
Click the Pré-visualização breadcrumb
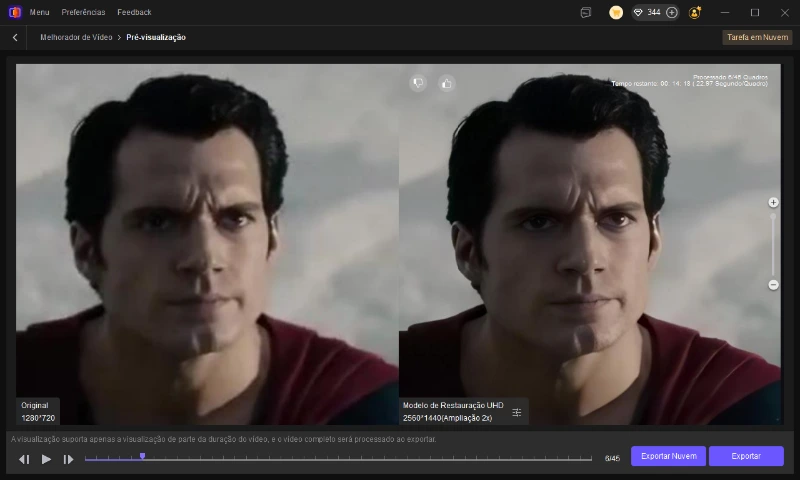click(156, 37)
